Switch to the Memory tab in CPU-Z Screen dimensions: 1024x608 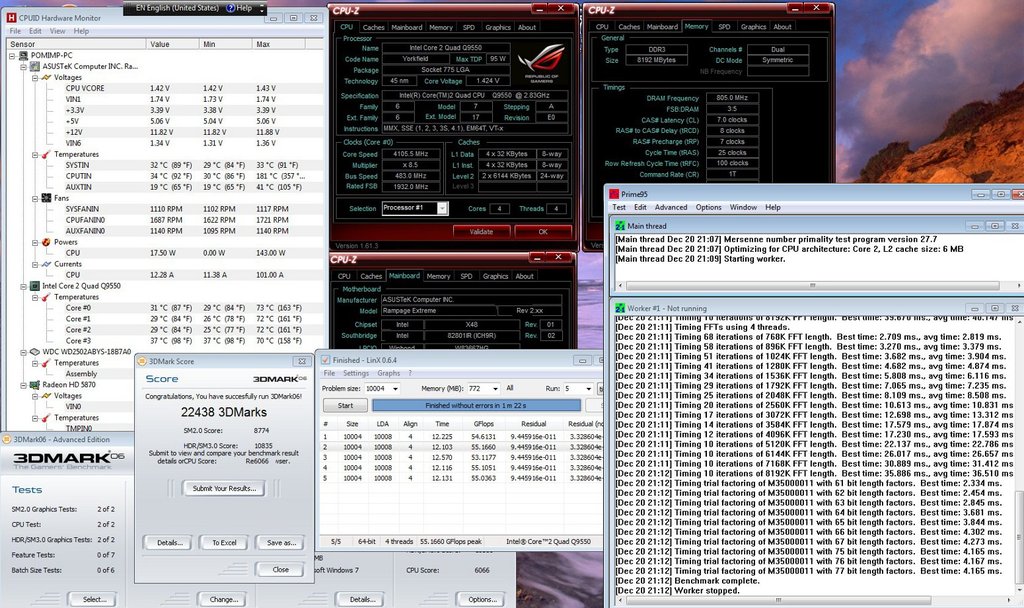tap(441, 27)
